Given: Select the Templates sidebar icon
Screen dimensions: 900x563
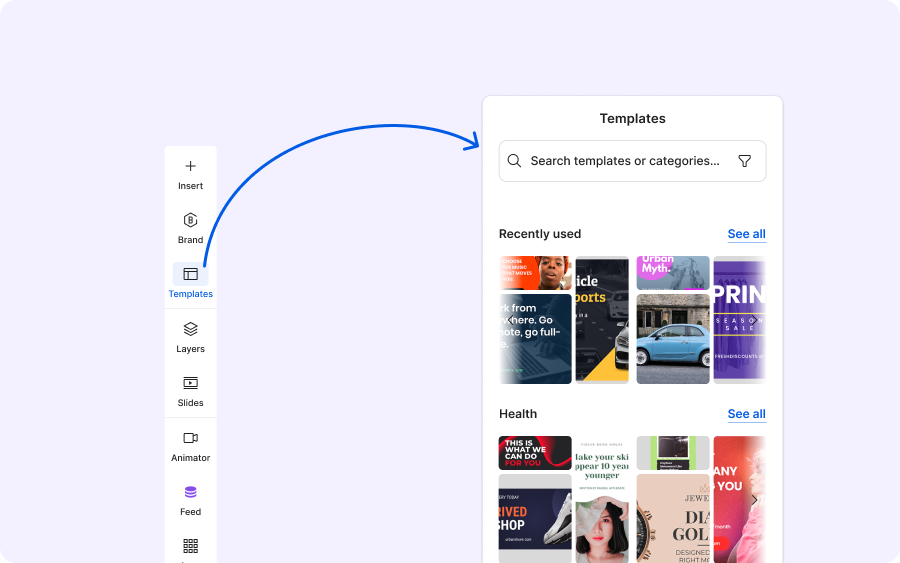Looking at the screenshot, I should point(191,274).
